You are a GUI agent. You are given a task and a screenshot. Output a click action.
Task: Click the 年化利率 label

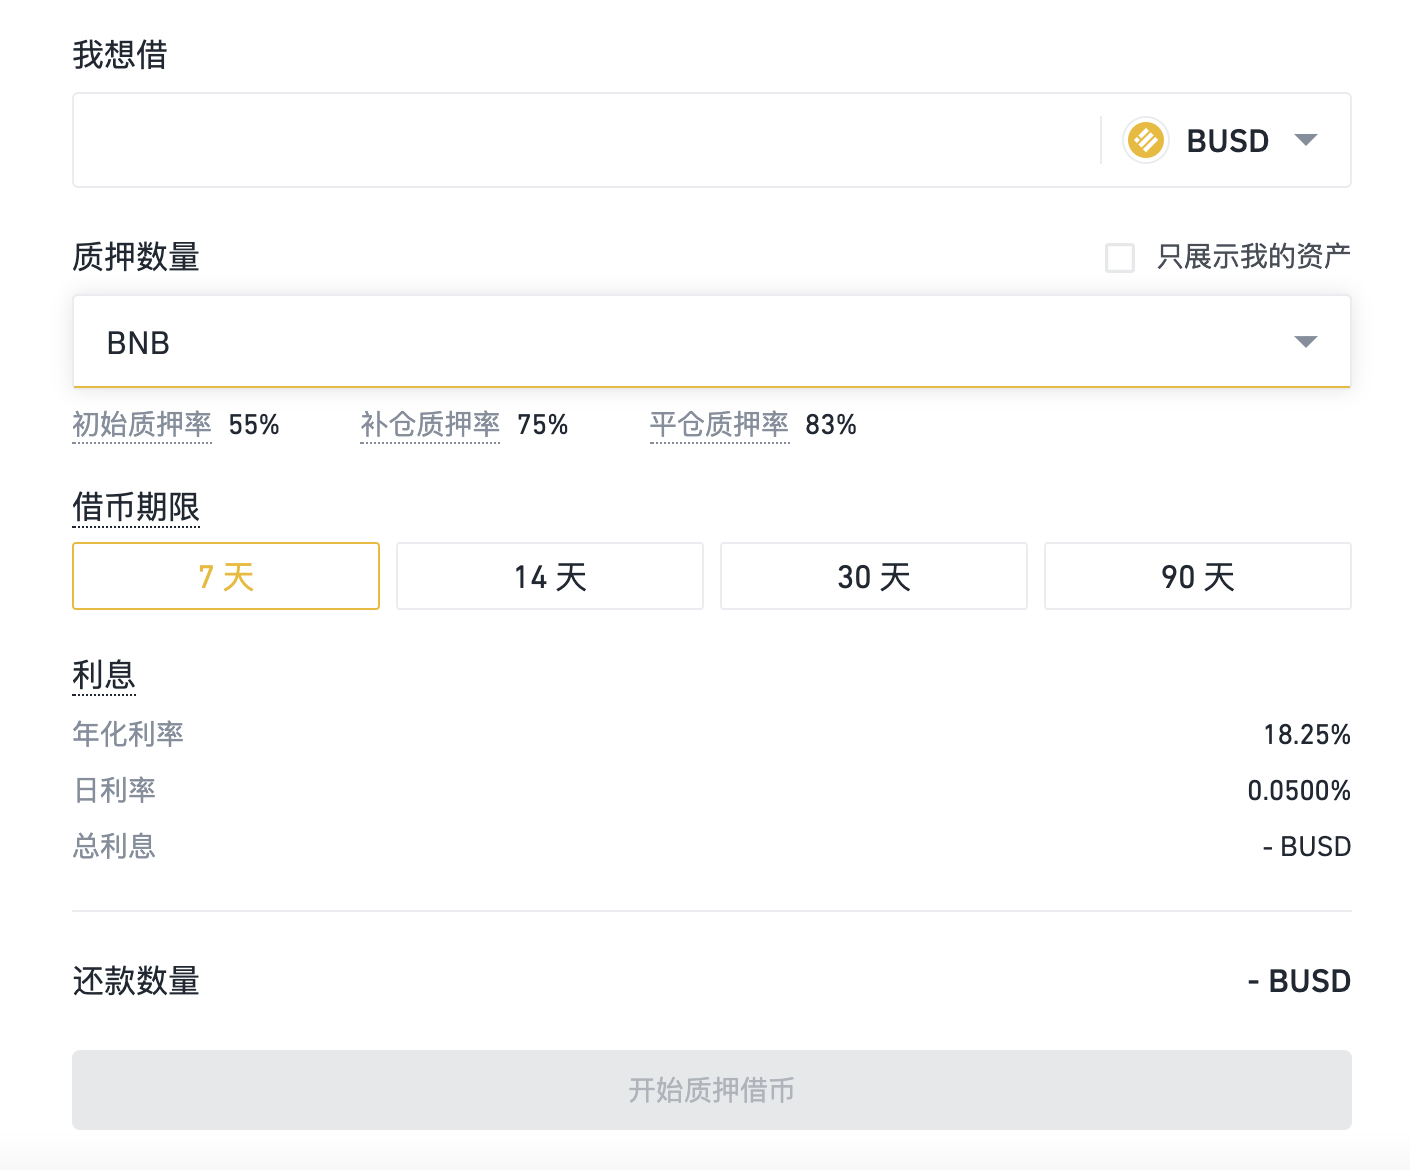coord(128,734)
